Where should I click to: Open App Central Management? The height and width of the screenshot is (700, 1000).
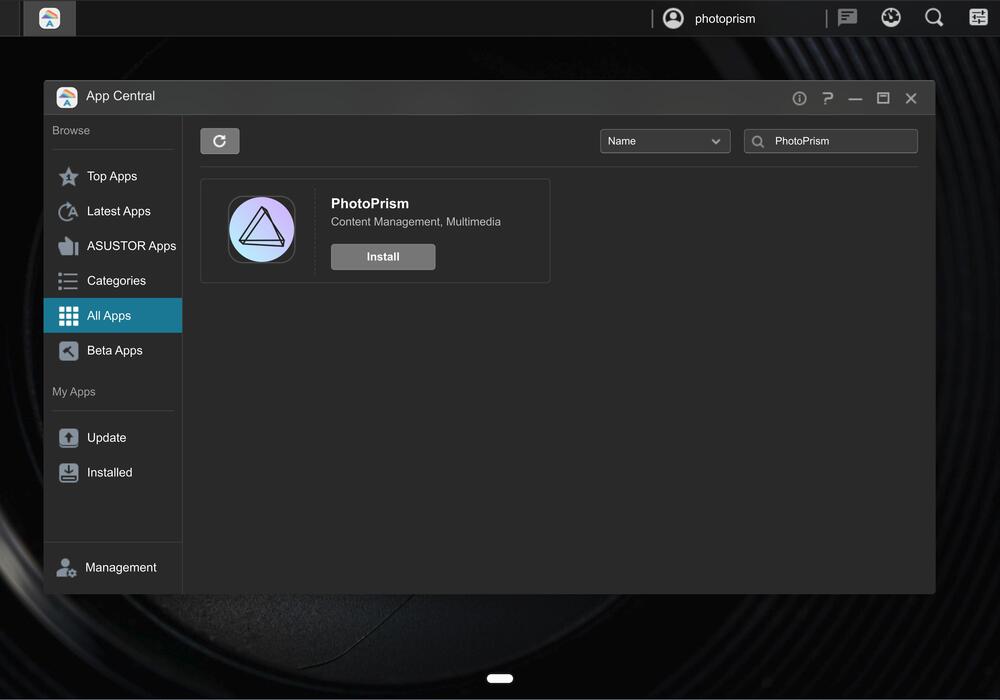(x=120, y=567)
